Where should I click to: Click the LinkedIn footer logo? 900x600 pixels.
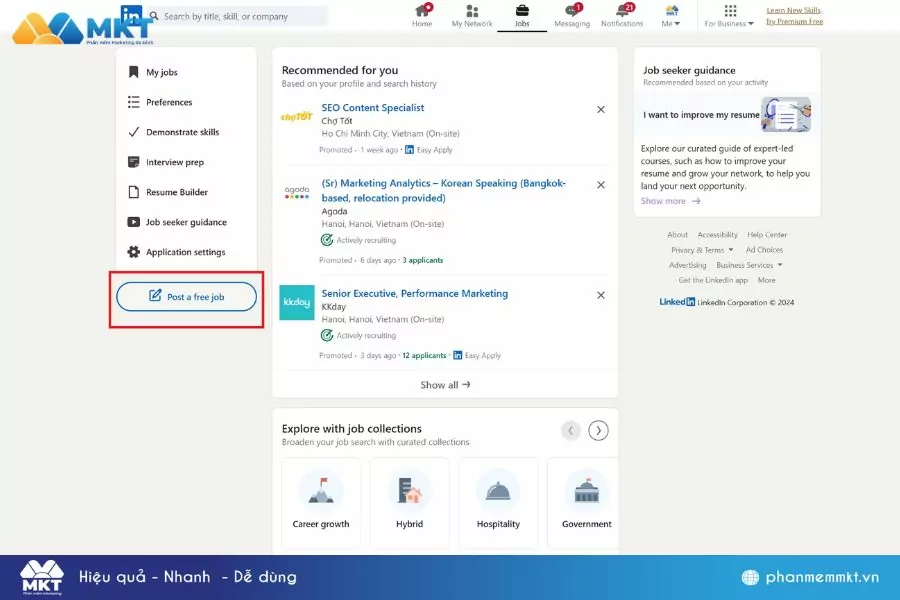click(677, 302)
